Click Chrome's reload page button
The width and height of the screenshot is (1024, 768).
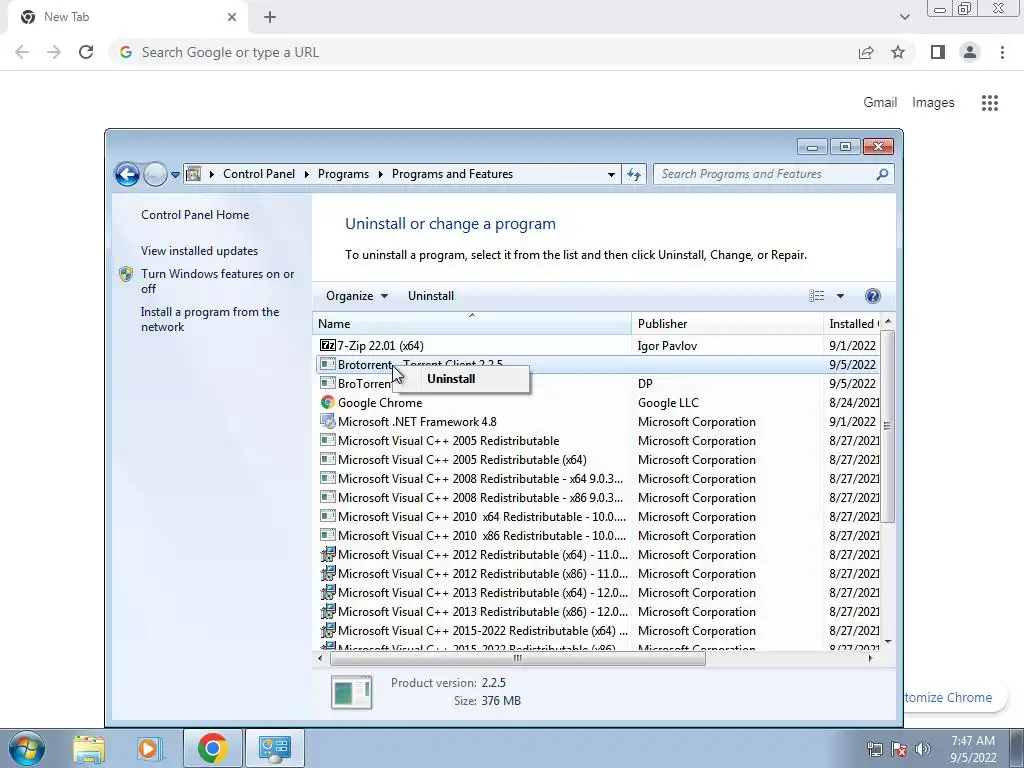point(86,52)
